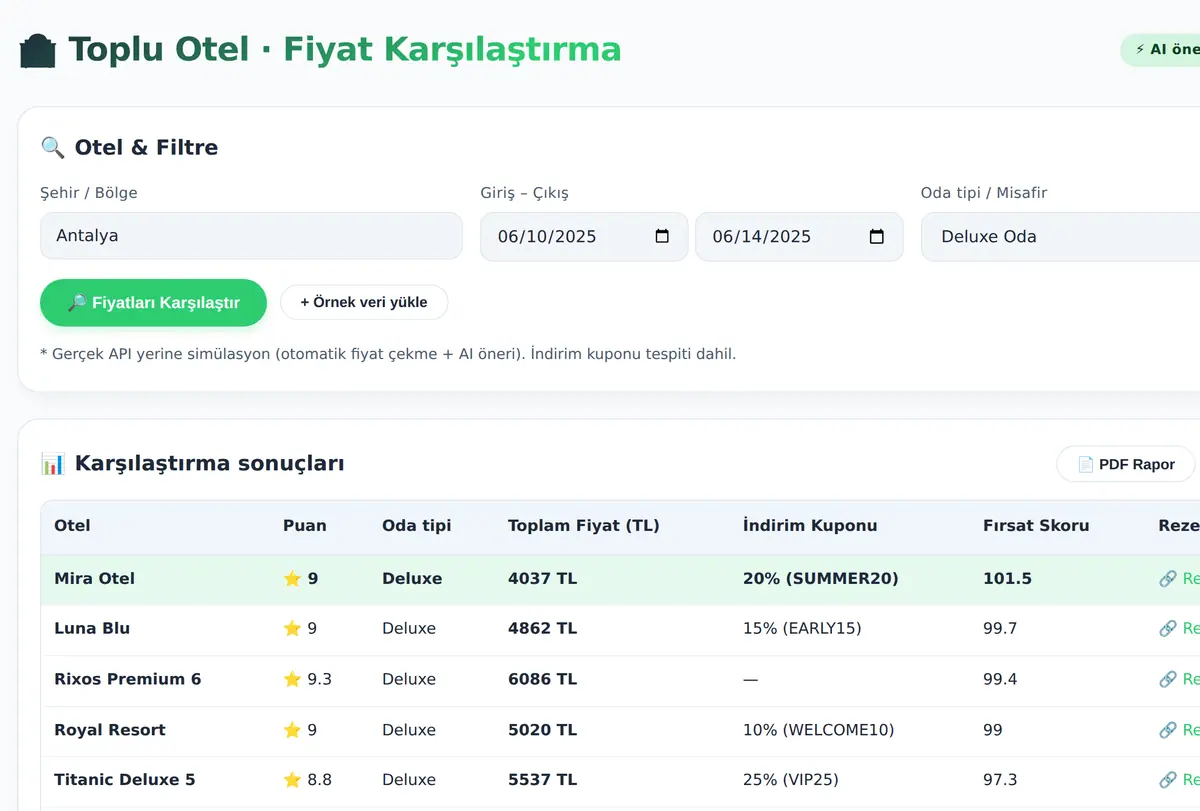Click the star icon in Rixos Premium 6 row
Screen dimensions: 1200x811
[292, 679]
